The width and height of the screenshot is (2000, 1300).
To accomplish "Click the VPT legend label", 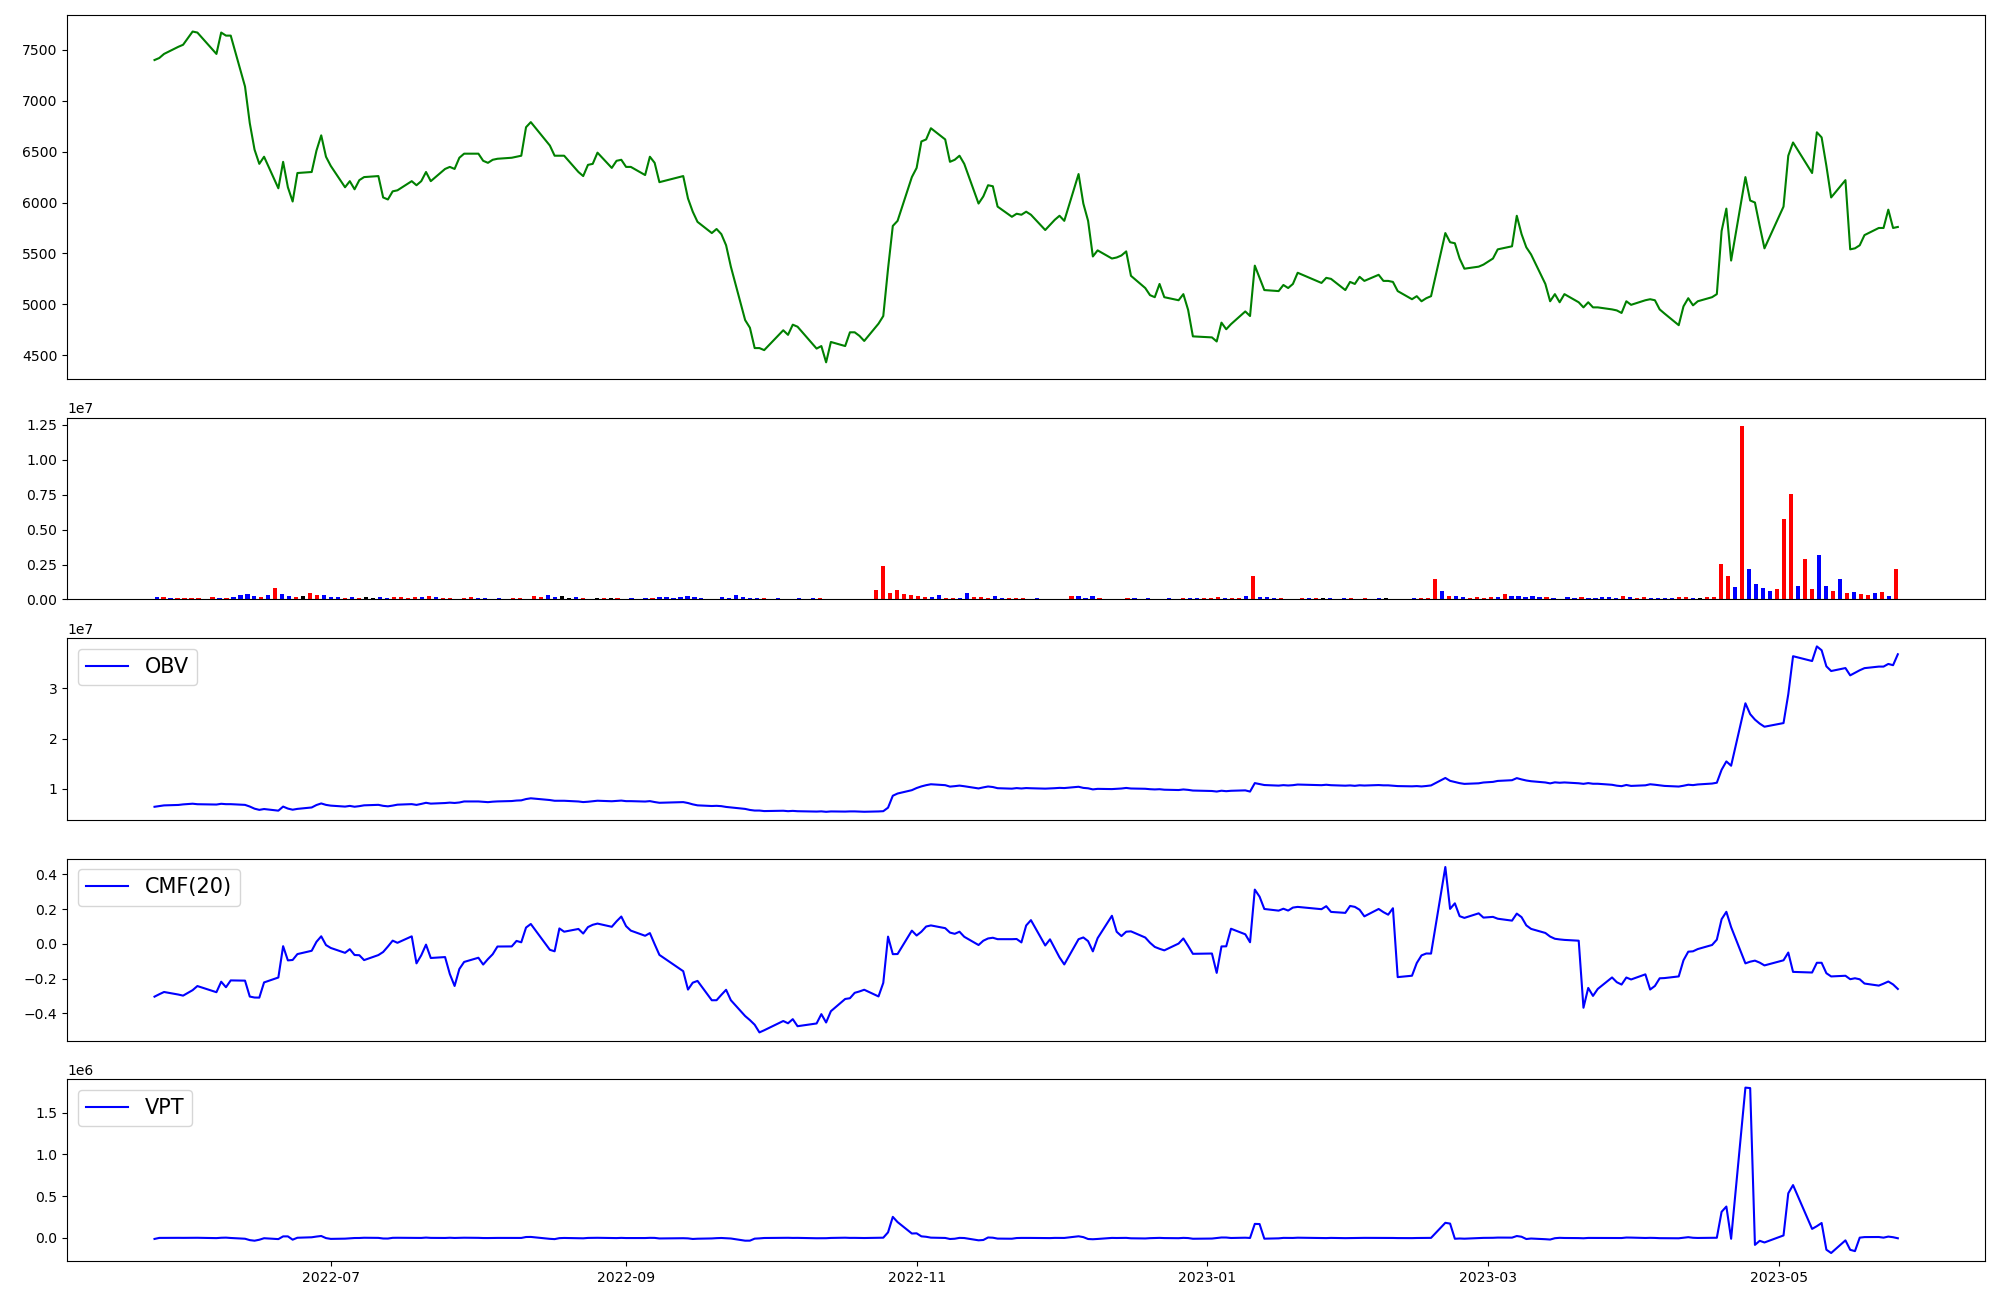I will 164,1107.
